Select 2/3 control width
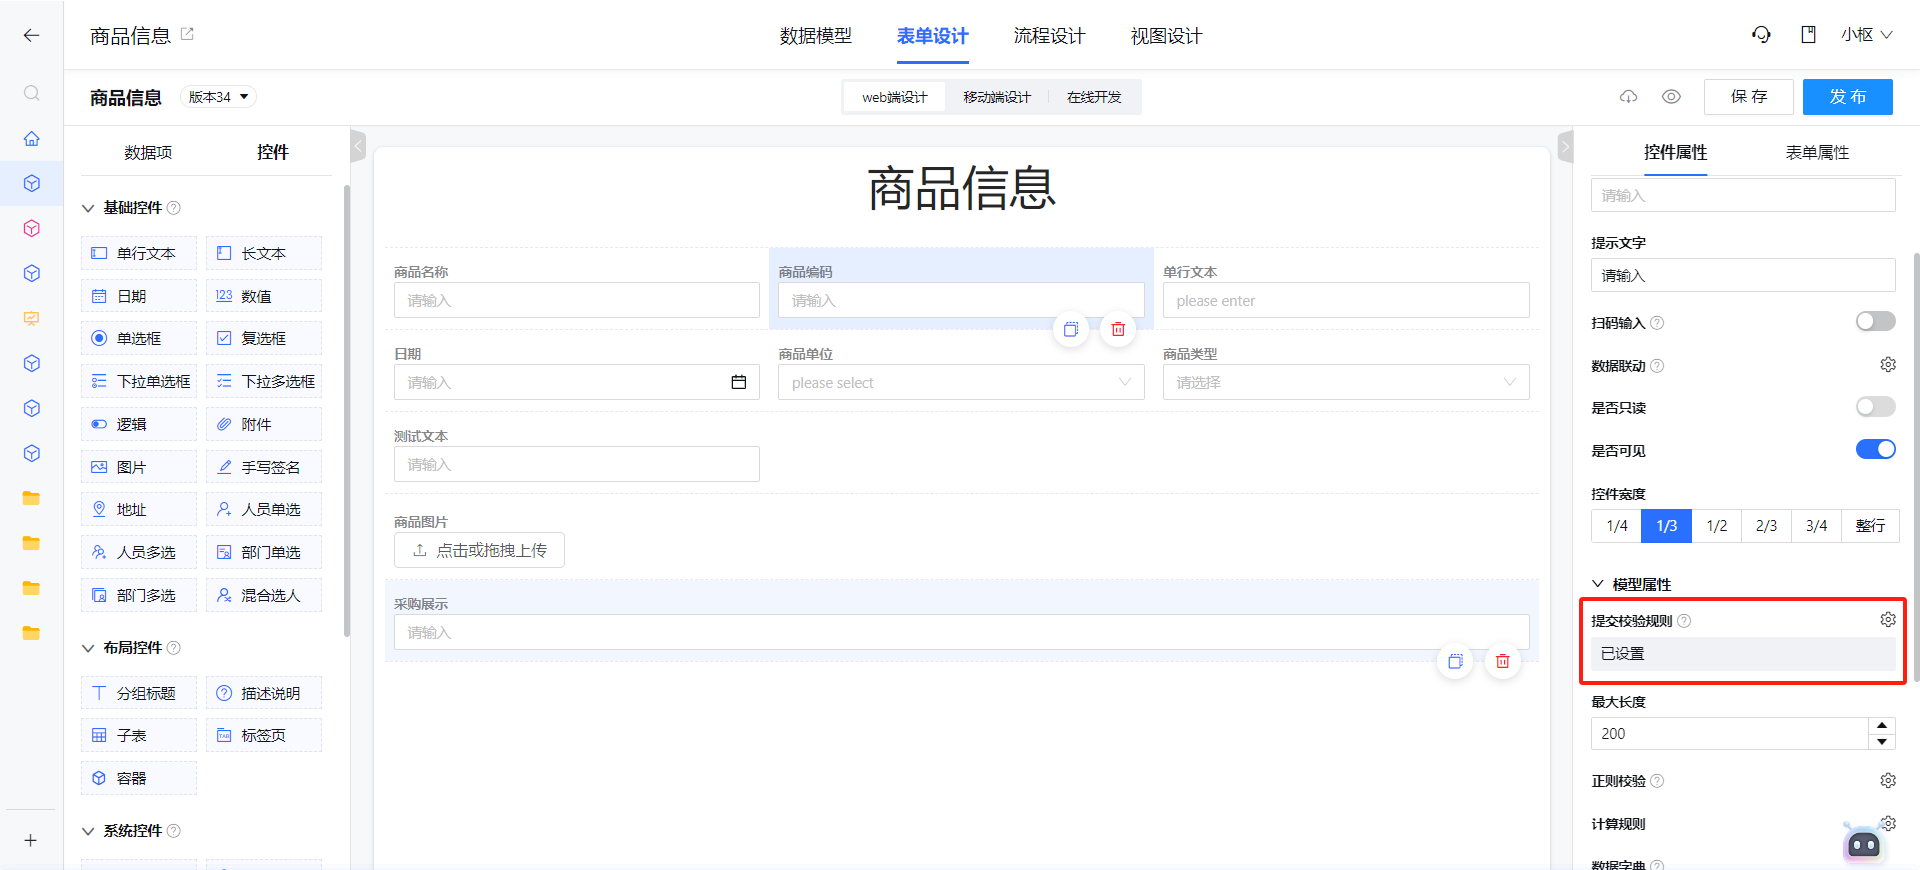 pyautogui.click(x=1767, y=526)
